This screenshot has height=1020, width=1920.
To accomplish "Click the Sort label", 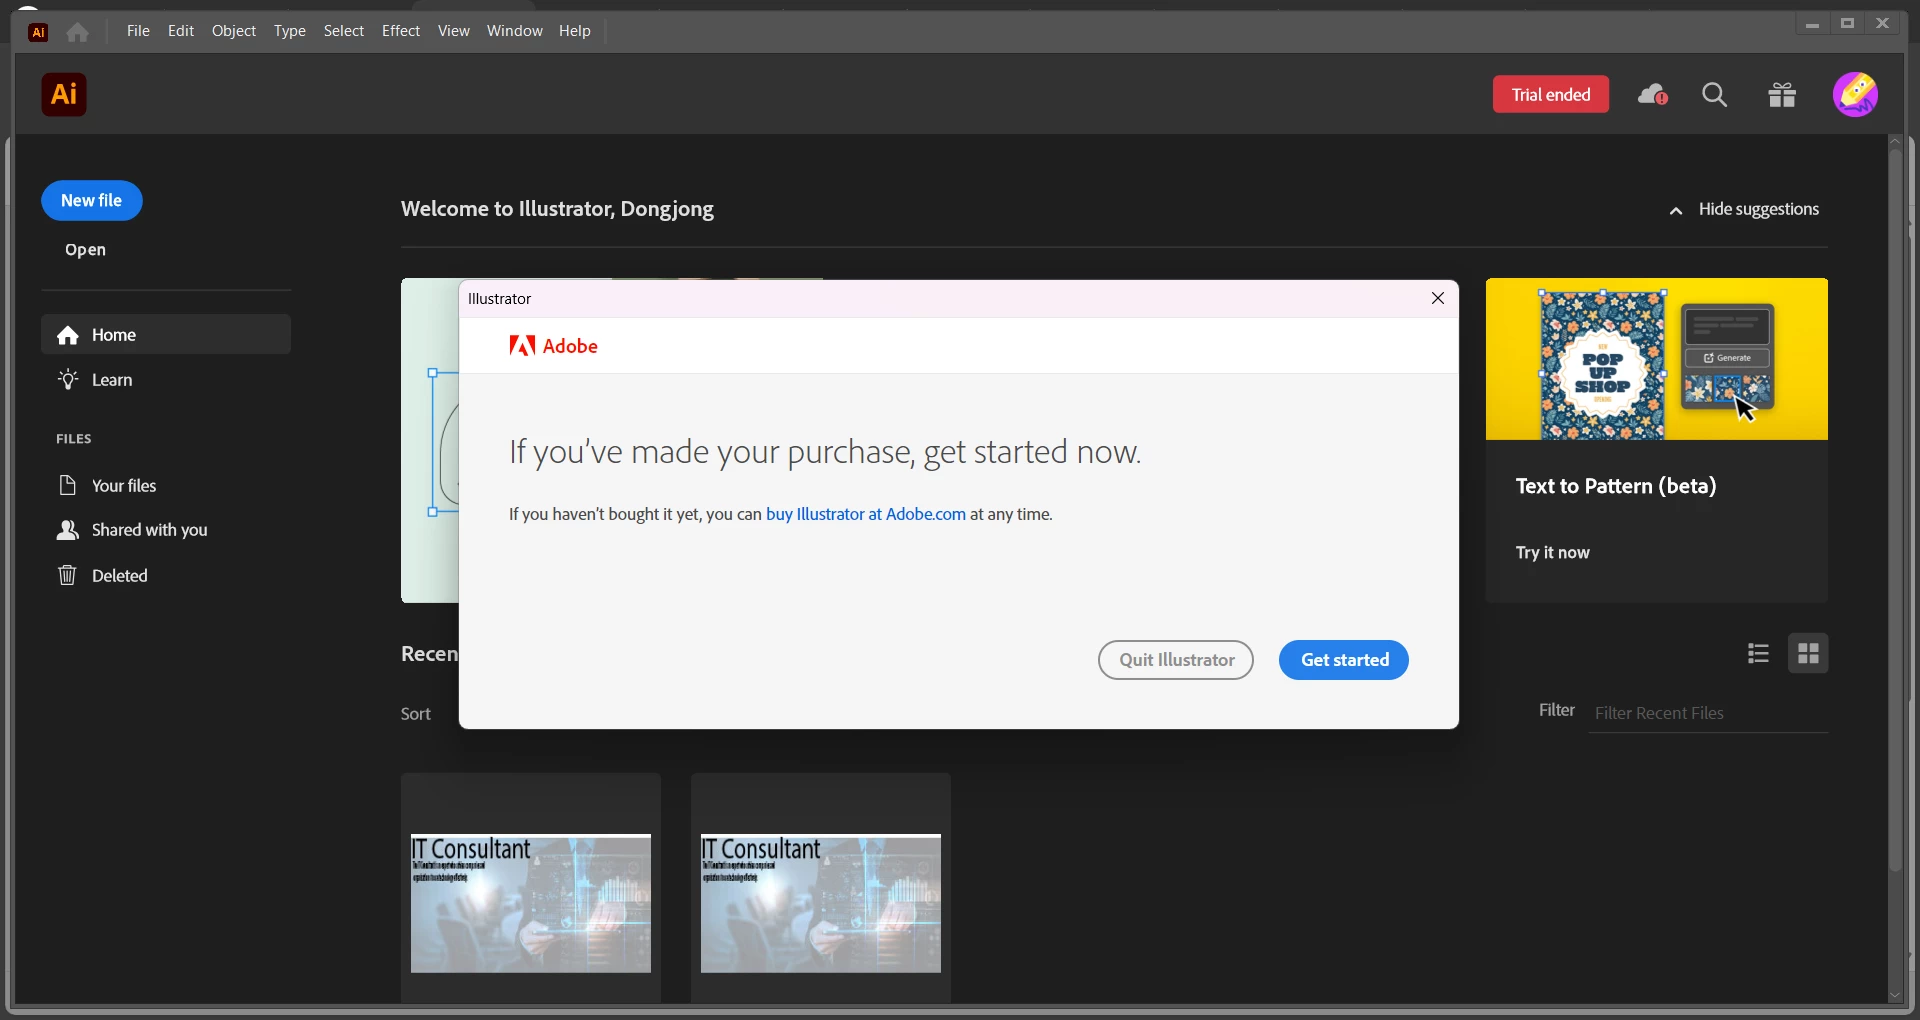I will tap(416, 714).
